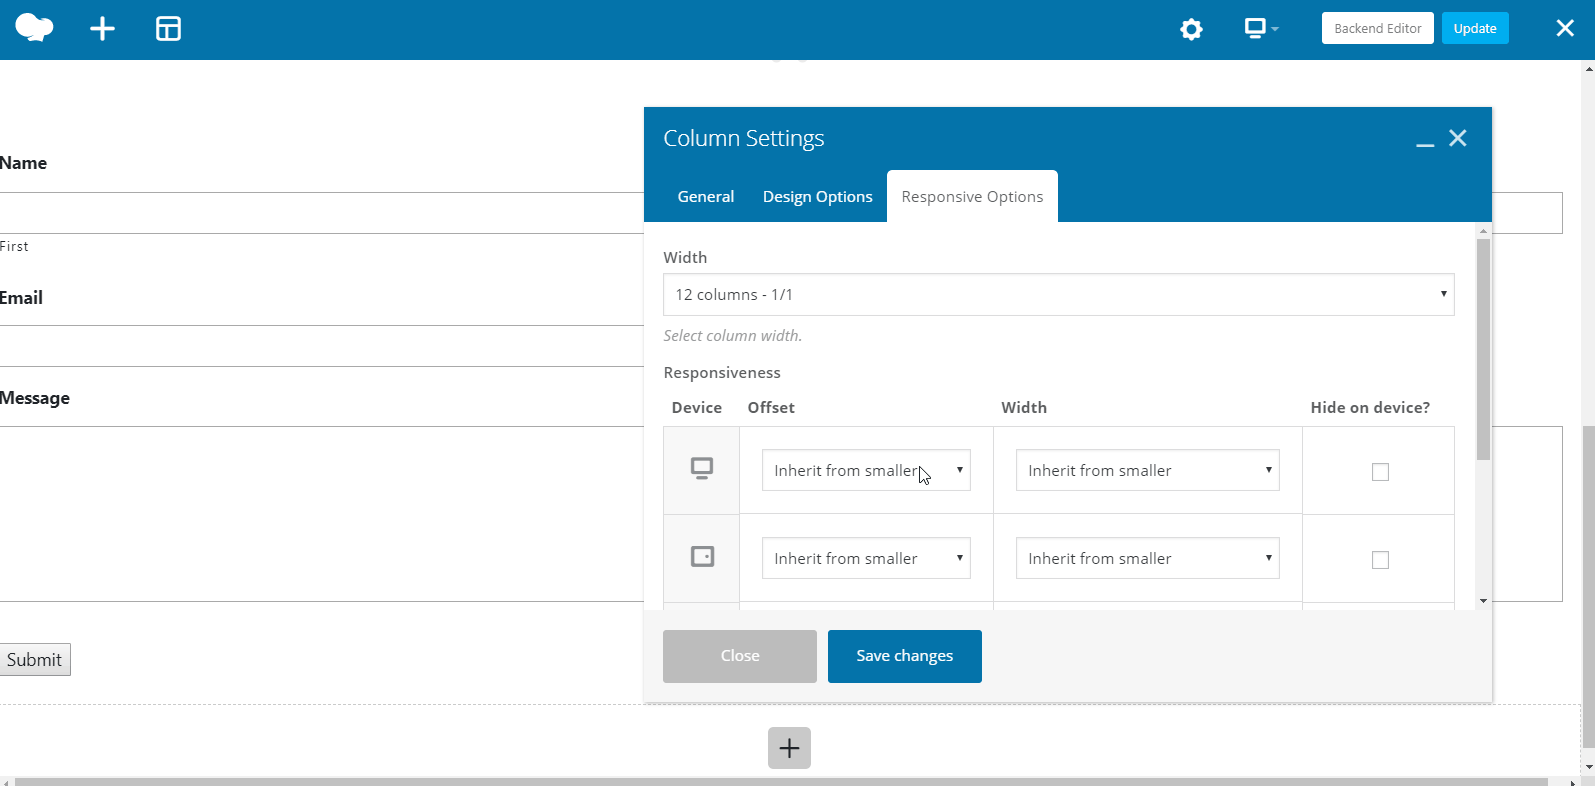Add new element with top plus icon
Screen dimensions: 1595x786
(102, 29)
